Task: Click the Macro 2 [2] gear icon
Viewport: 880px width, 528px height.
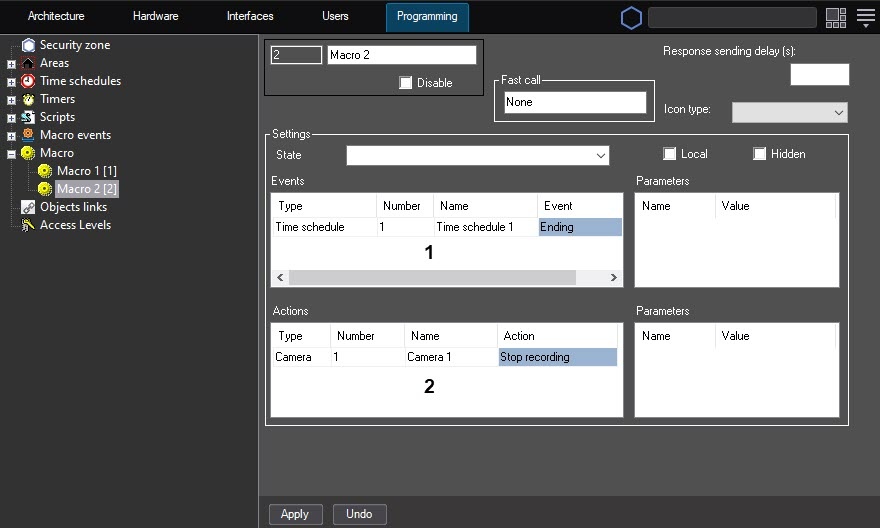Action: [x=45, y=189]
